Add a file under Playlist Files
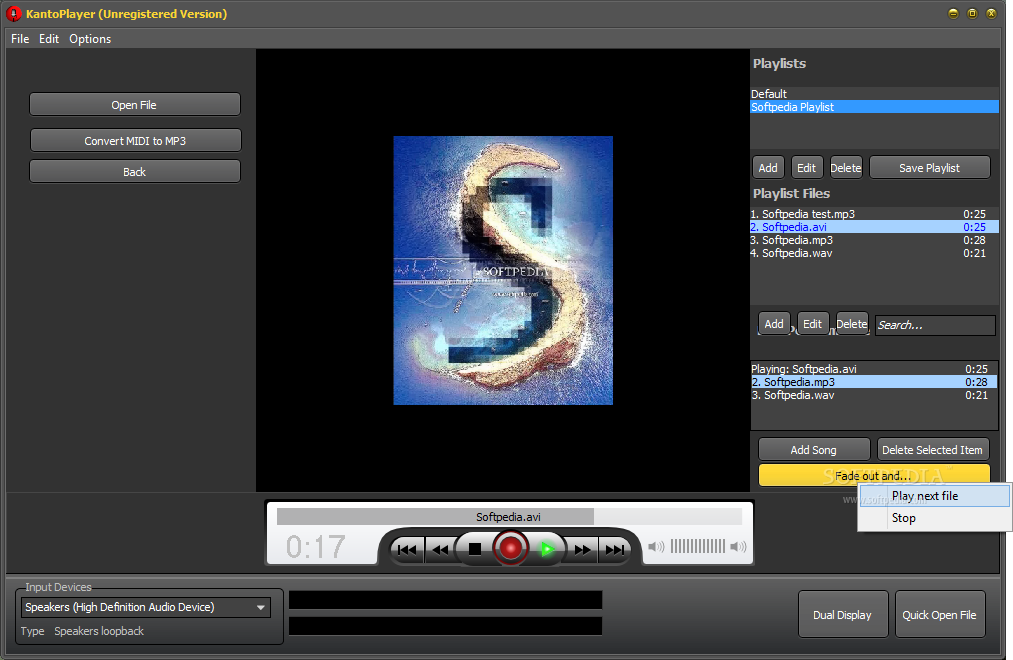The image size is (1013, 660). (774, 324)
